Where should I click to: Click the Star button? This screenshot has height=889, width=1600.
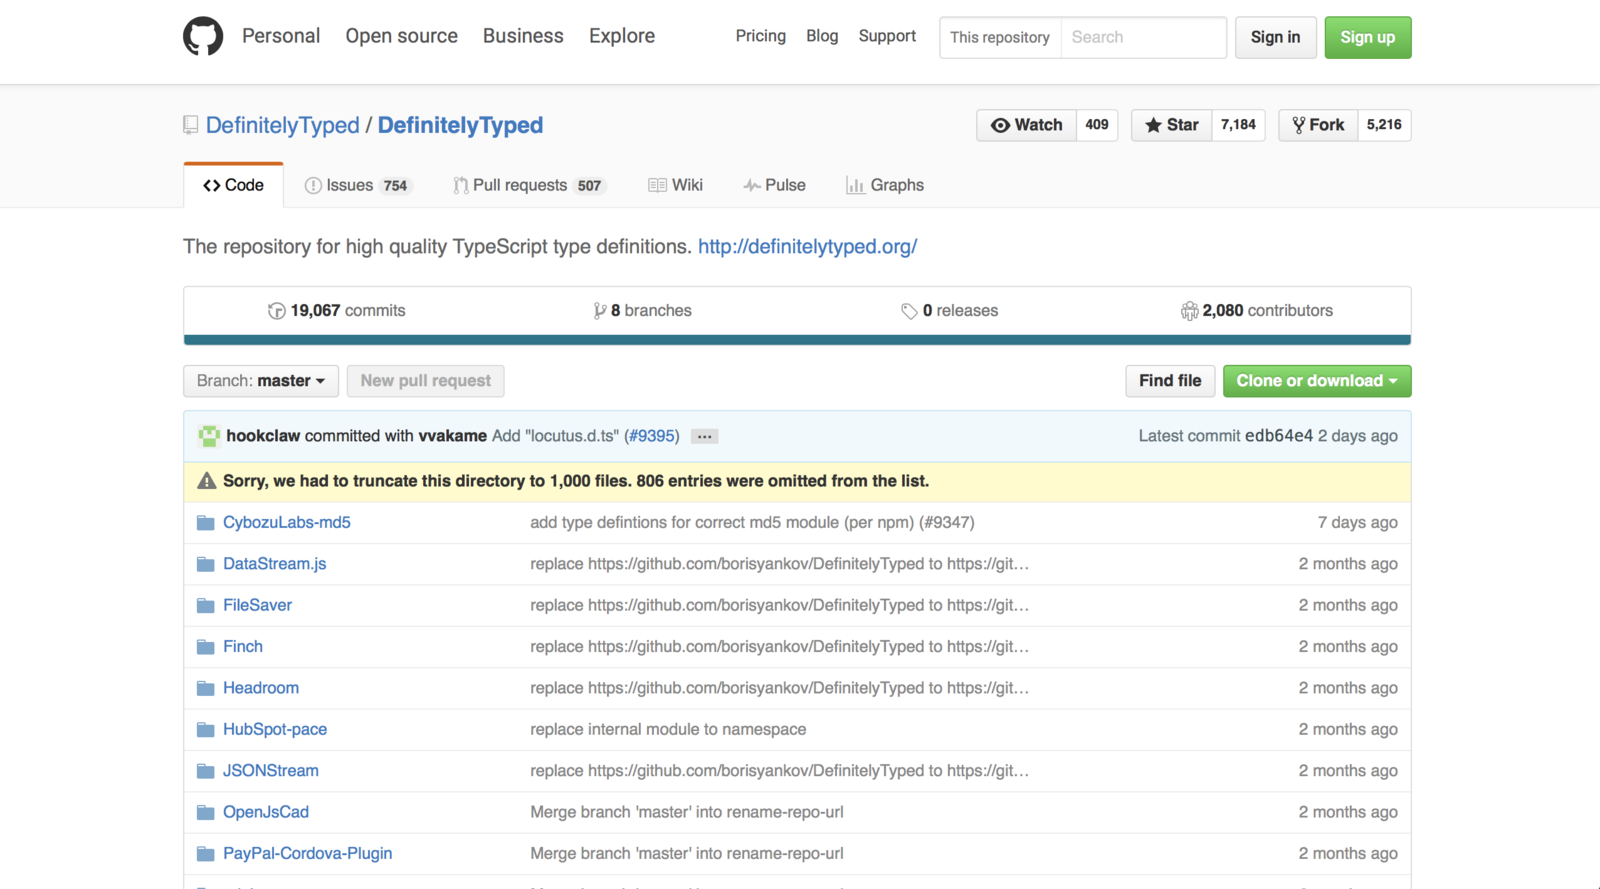pyautogui.click(x=1172, y=125)
